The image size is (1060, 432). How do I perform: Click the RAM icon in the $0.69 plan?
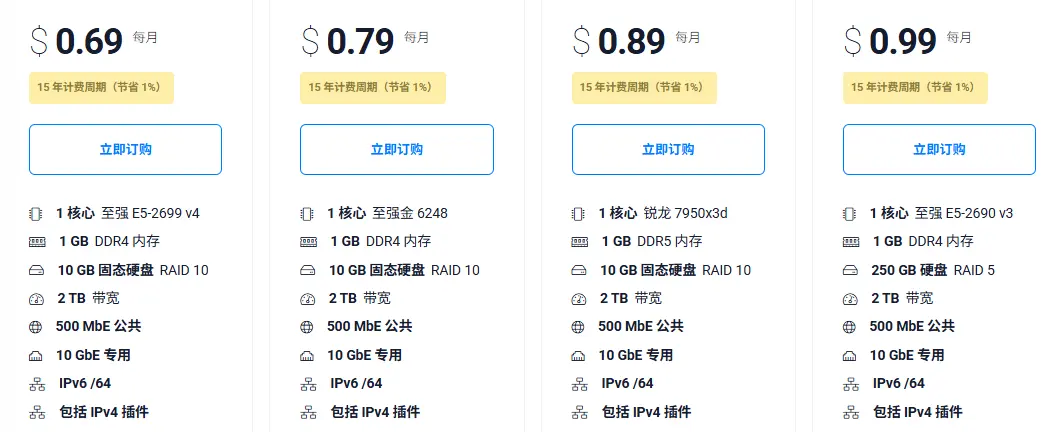pos(37,242)
